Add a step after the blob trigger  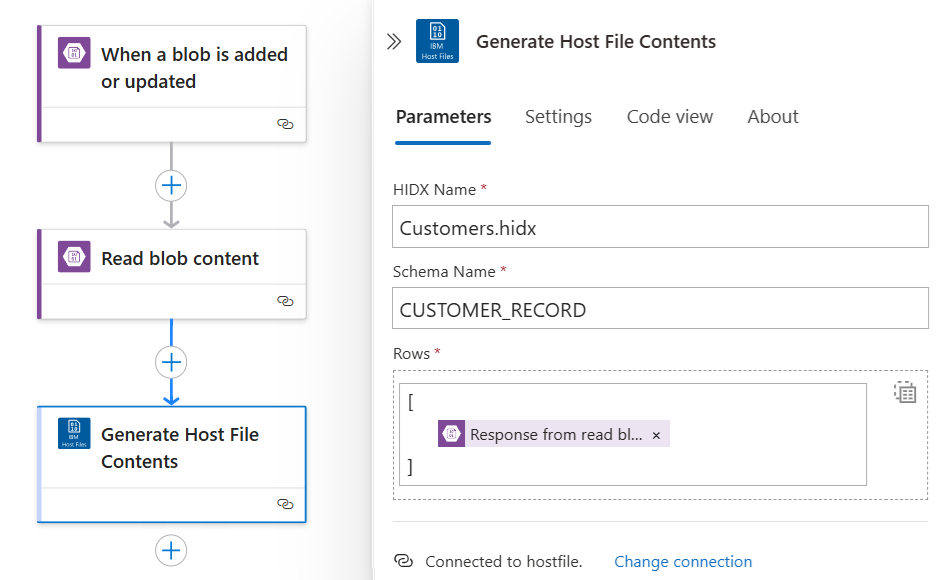pos(171,185)
